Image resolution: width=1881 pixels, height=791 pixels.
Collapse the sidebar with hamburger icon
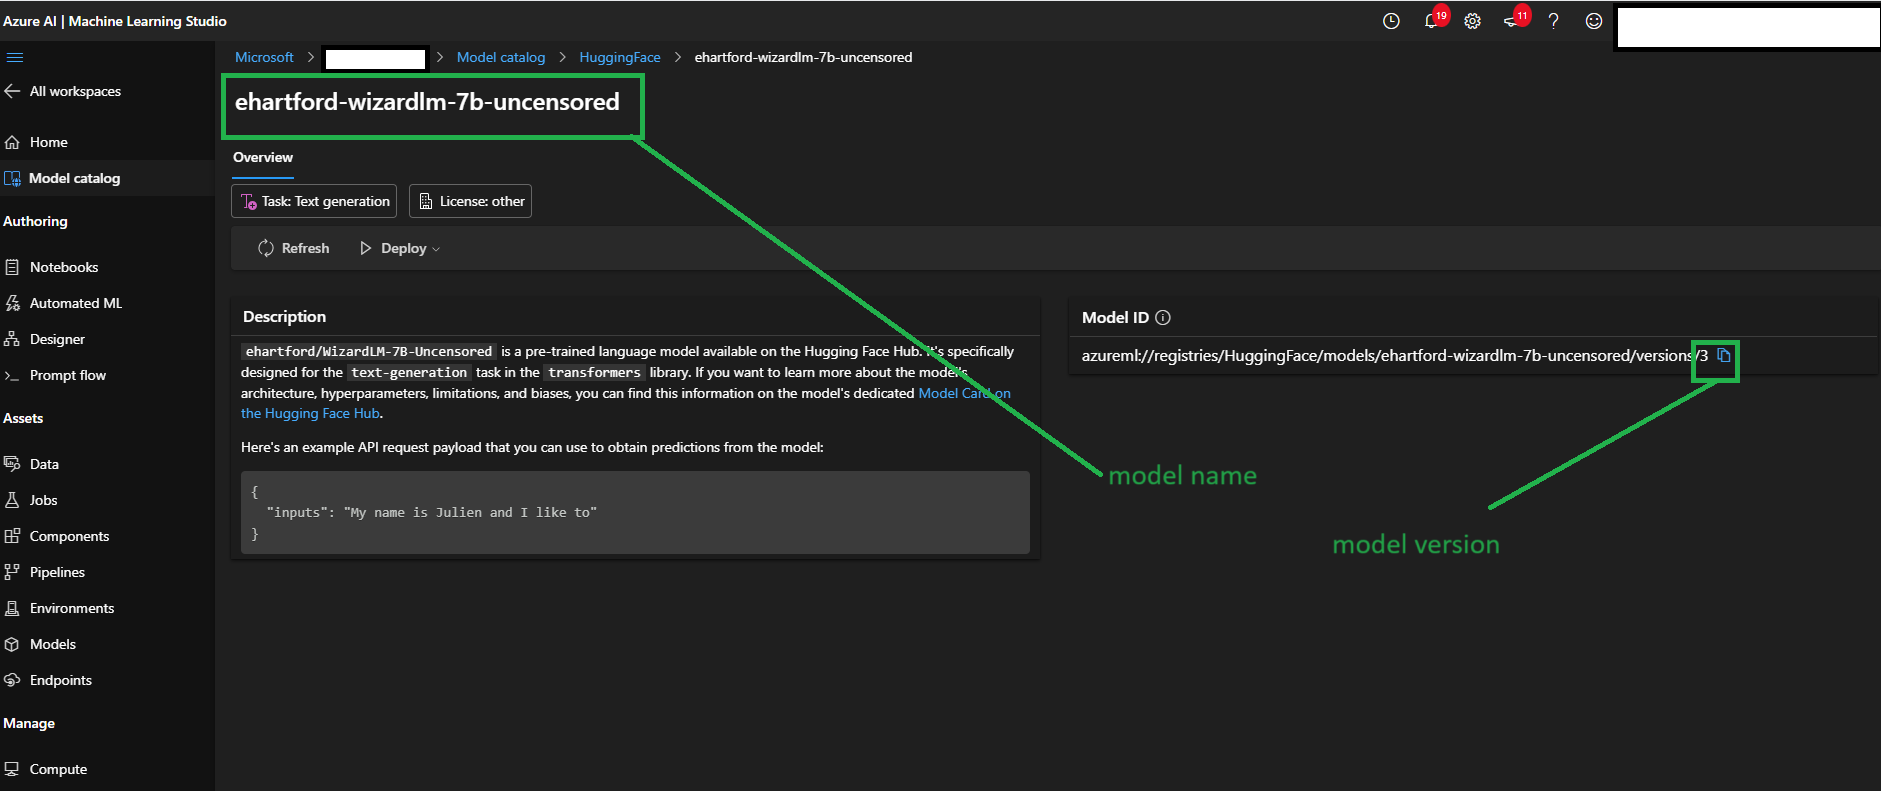(x=14, y=57)
